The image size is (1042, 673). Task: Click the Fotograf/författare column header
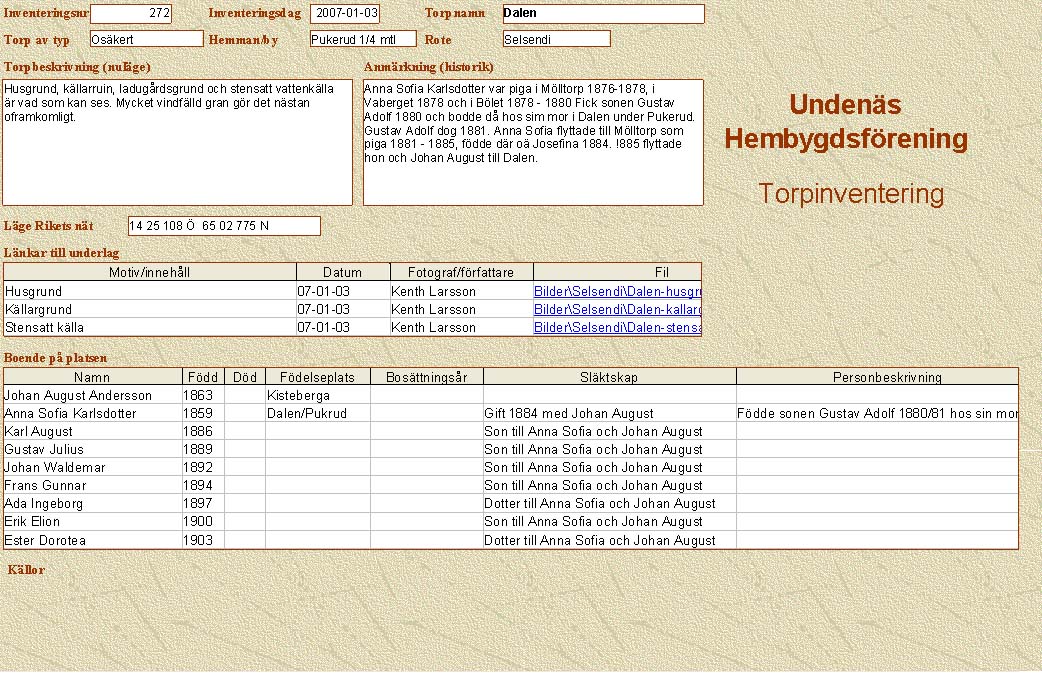461,272
